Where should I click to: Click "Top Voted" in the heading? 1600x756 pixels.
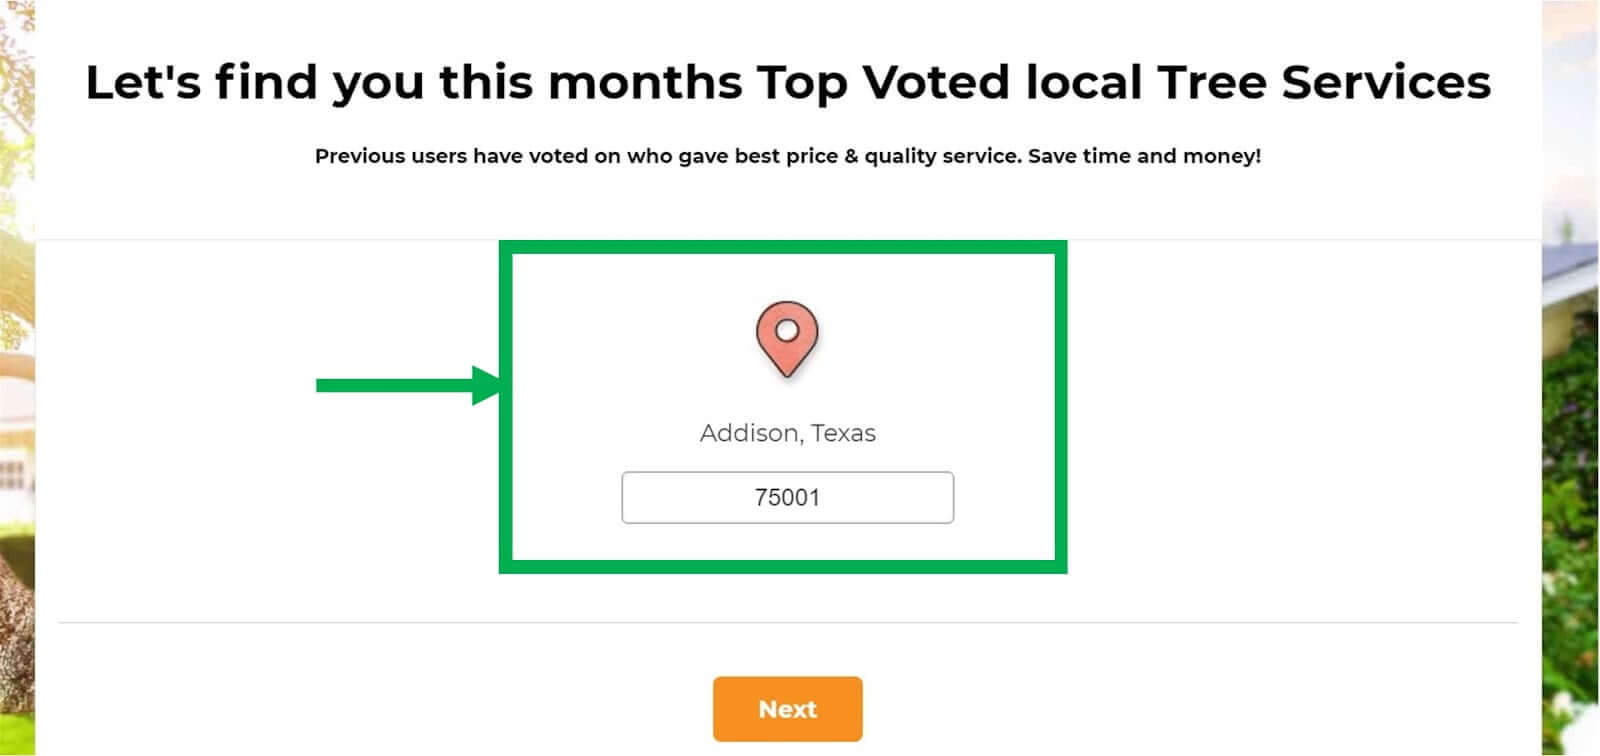coord(882,83)
